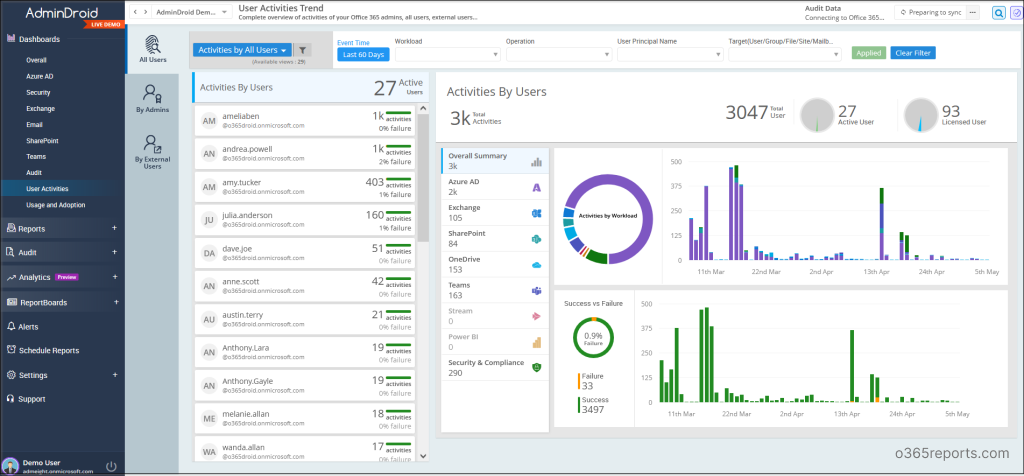Select the amy.tucker user row
This screenshot has height=476, width=1024.
click(x=305, y=187)
